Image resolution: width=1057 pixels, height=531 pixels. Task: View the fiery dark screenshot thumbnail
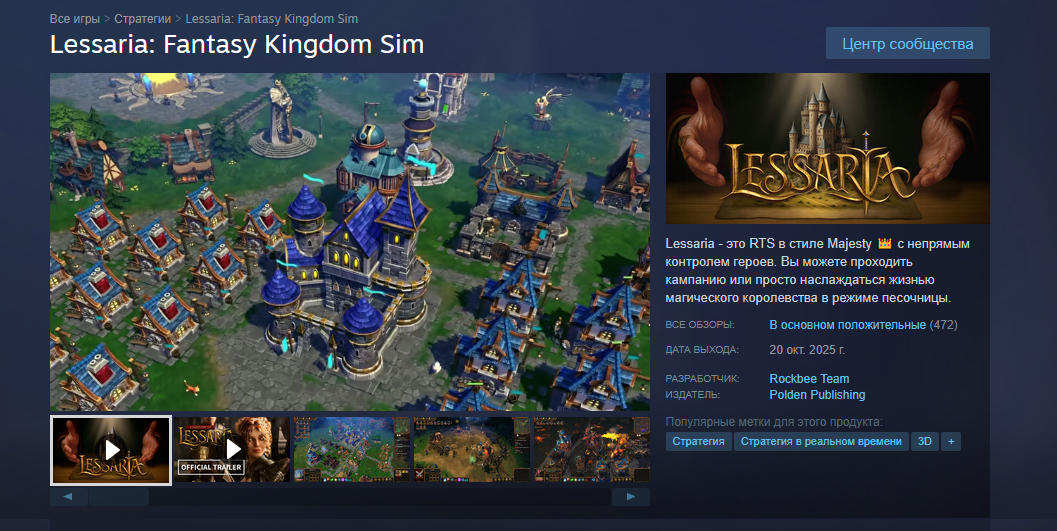tap(591, 449)
